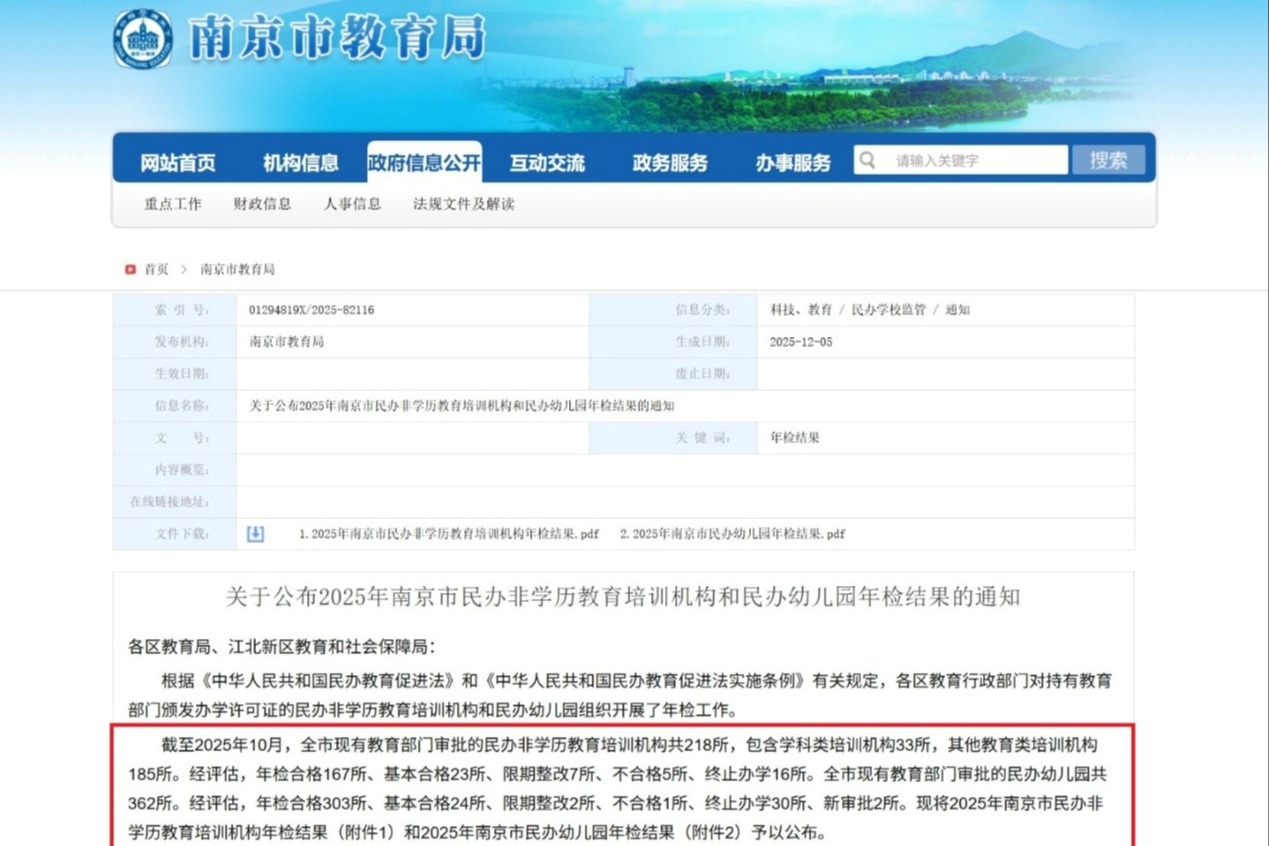Go to the 机构信息 navigation tab

pyautogui.click(x=301, y=162)
